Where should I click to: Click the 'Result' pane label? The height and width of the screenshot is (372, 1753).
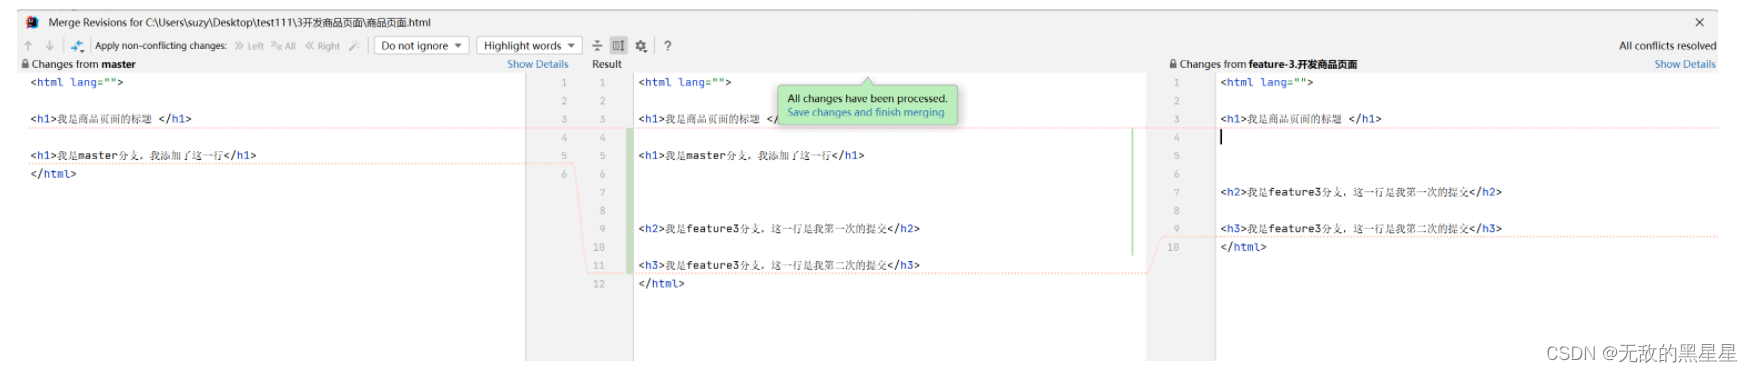pos(607,64)
